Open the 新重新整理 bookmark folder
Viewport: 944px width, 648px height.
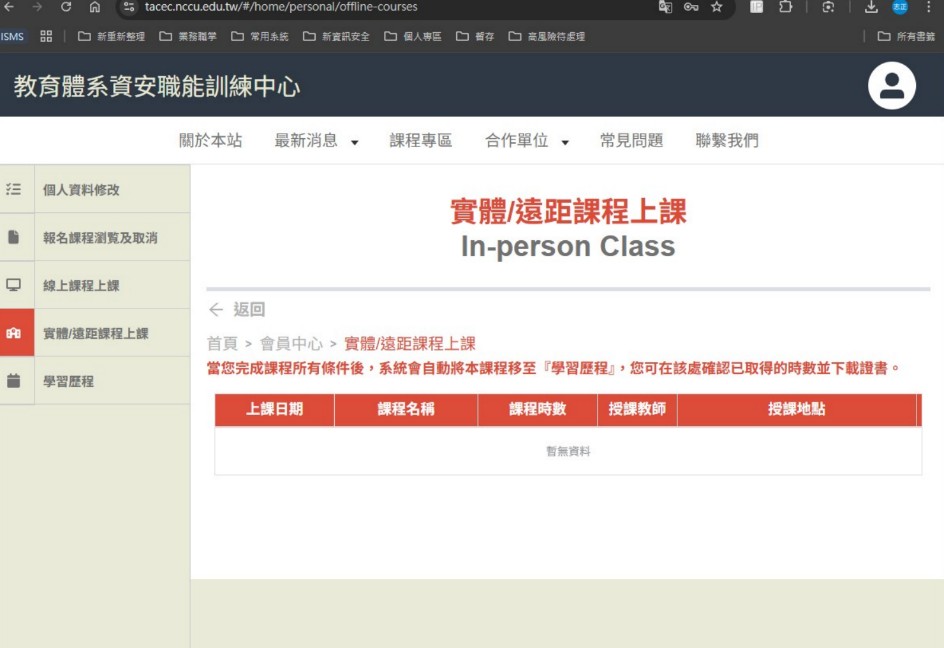[x=111, y=36]
